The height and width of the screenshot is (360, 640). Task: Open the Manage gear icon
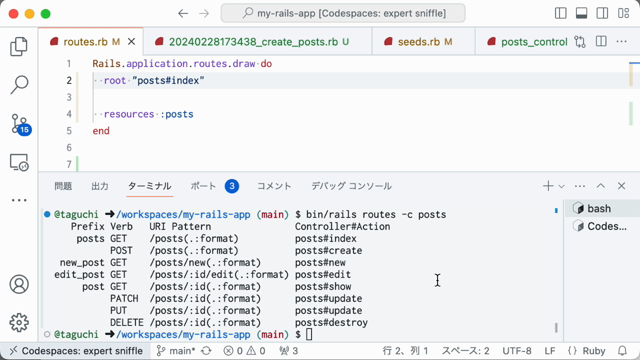click(19, 322)
